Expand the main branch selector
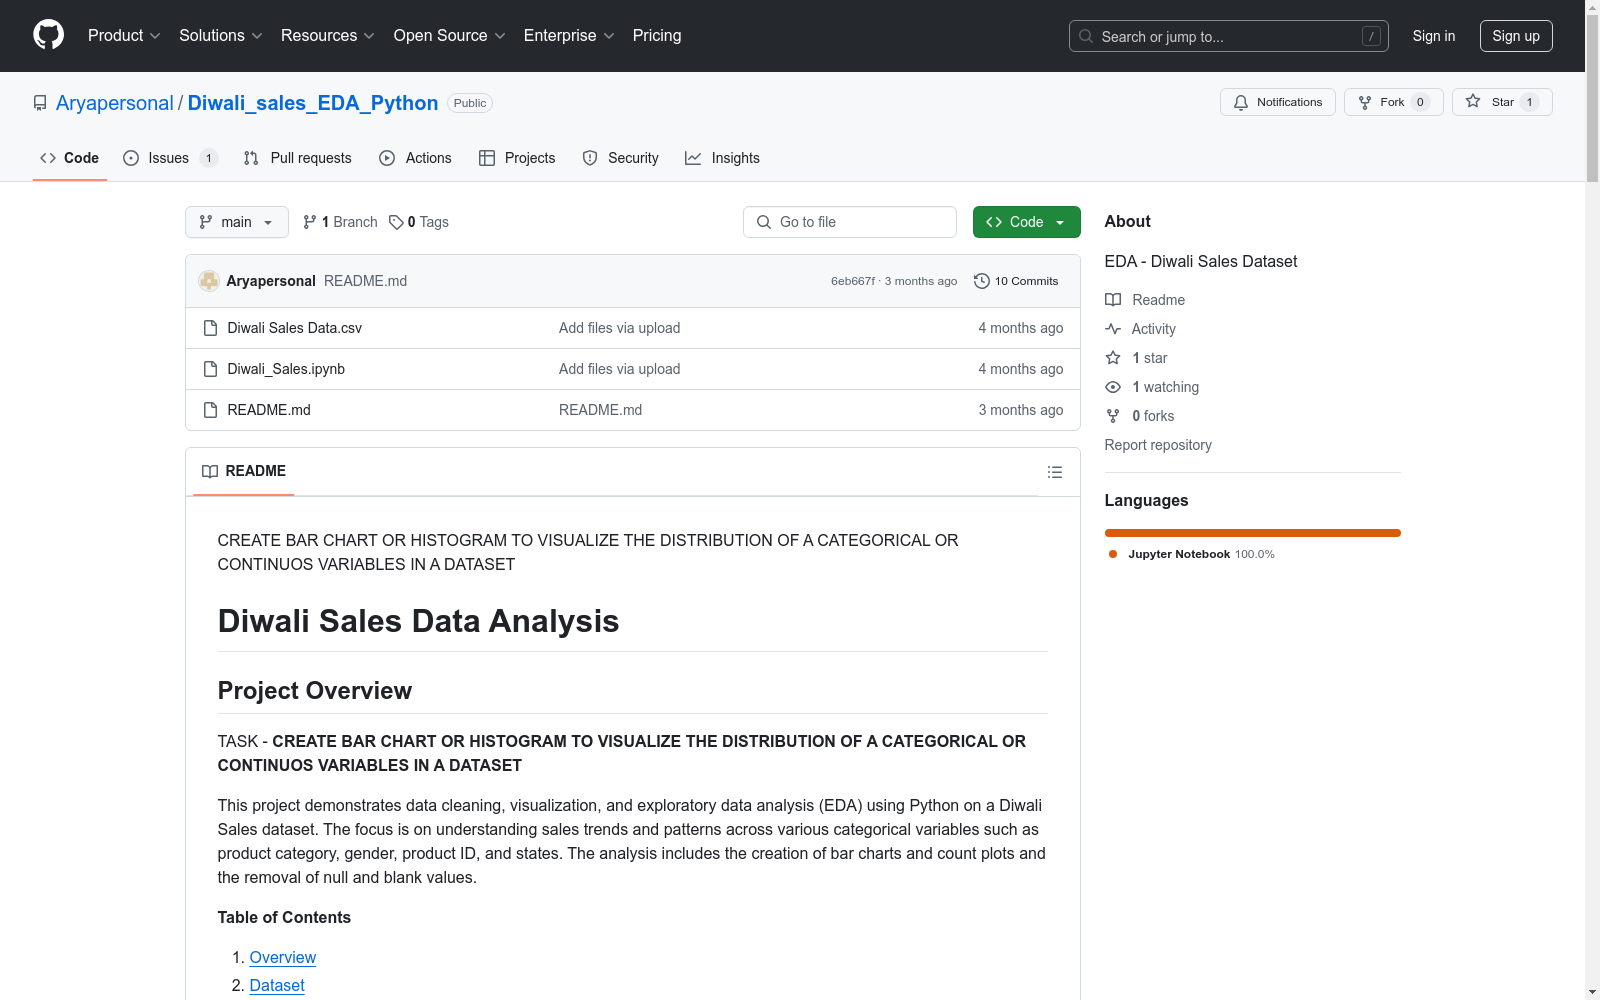The height and width of the screenshot is (1000, 1600). click(x=237, y=222)
